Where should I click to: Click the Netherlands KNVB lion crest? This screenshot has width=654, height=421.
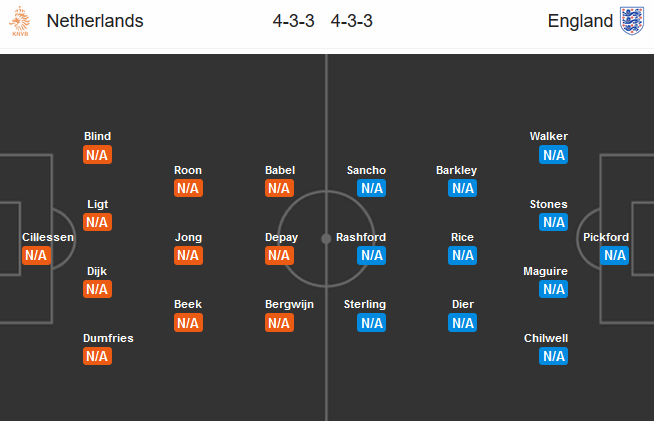pos(20,21)
